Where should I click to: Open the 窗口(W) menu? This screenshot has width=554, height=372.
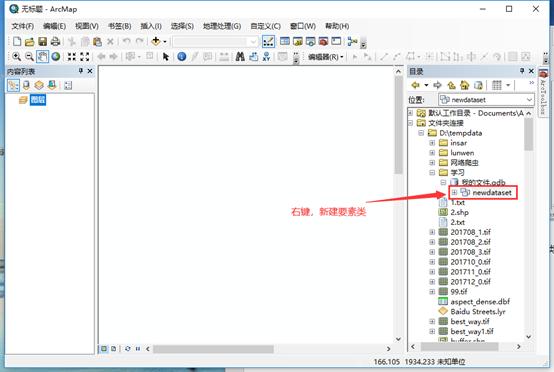pyautogui.click(x=303, y=26)
